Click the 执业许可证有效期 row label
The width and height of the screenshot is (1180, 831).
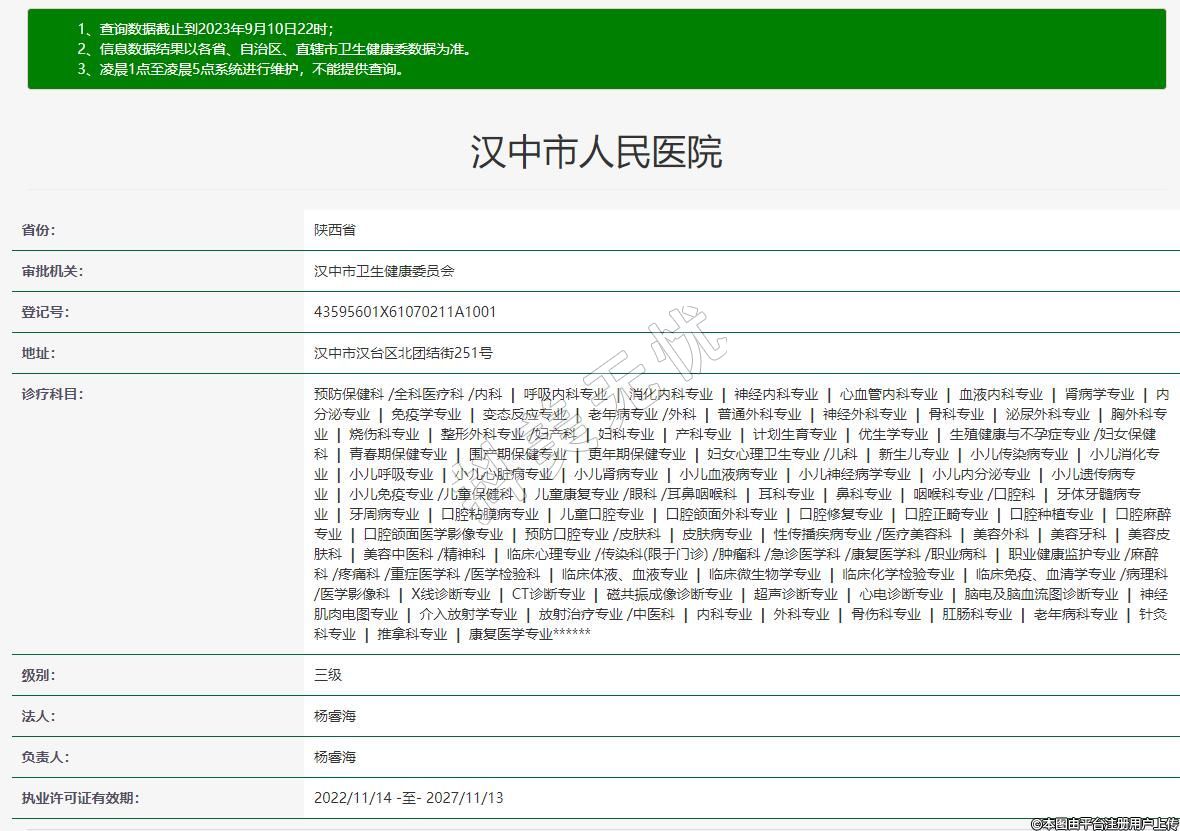pos(81,798)
